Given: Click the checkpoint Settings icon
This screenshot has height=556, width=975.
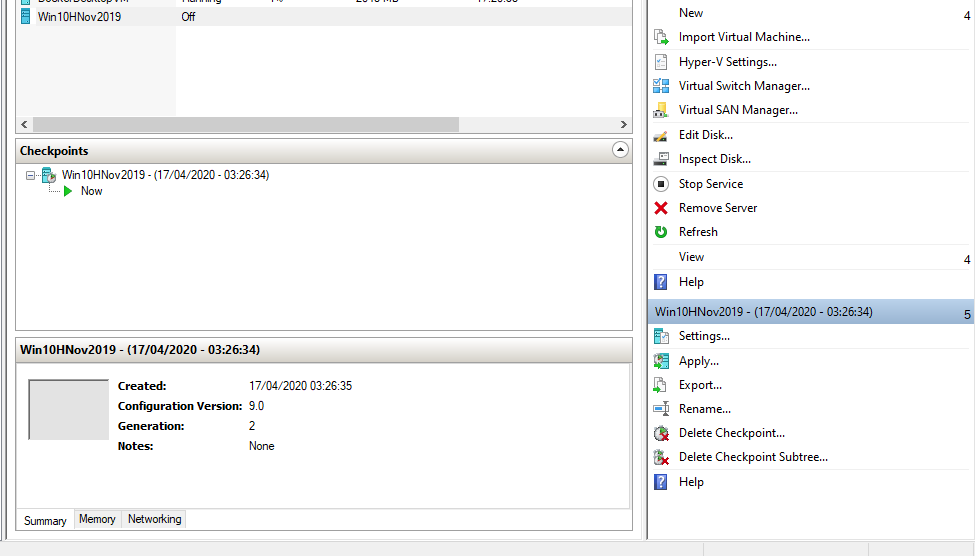Looking at the screenshot, I should [661, 336].
